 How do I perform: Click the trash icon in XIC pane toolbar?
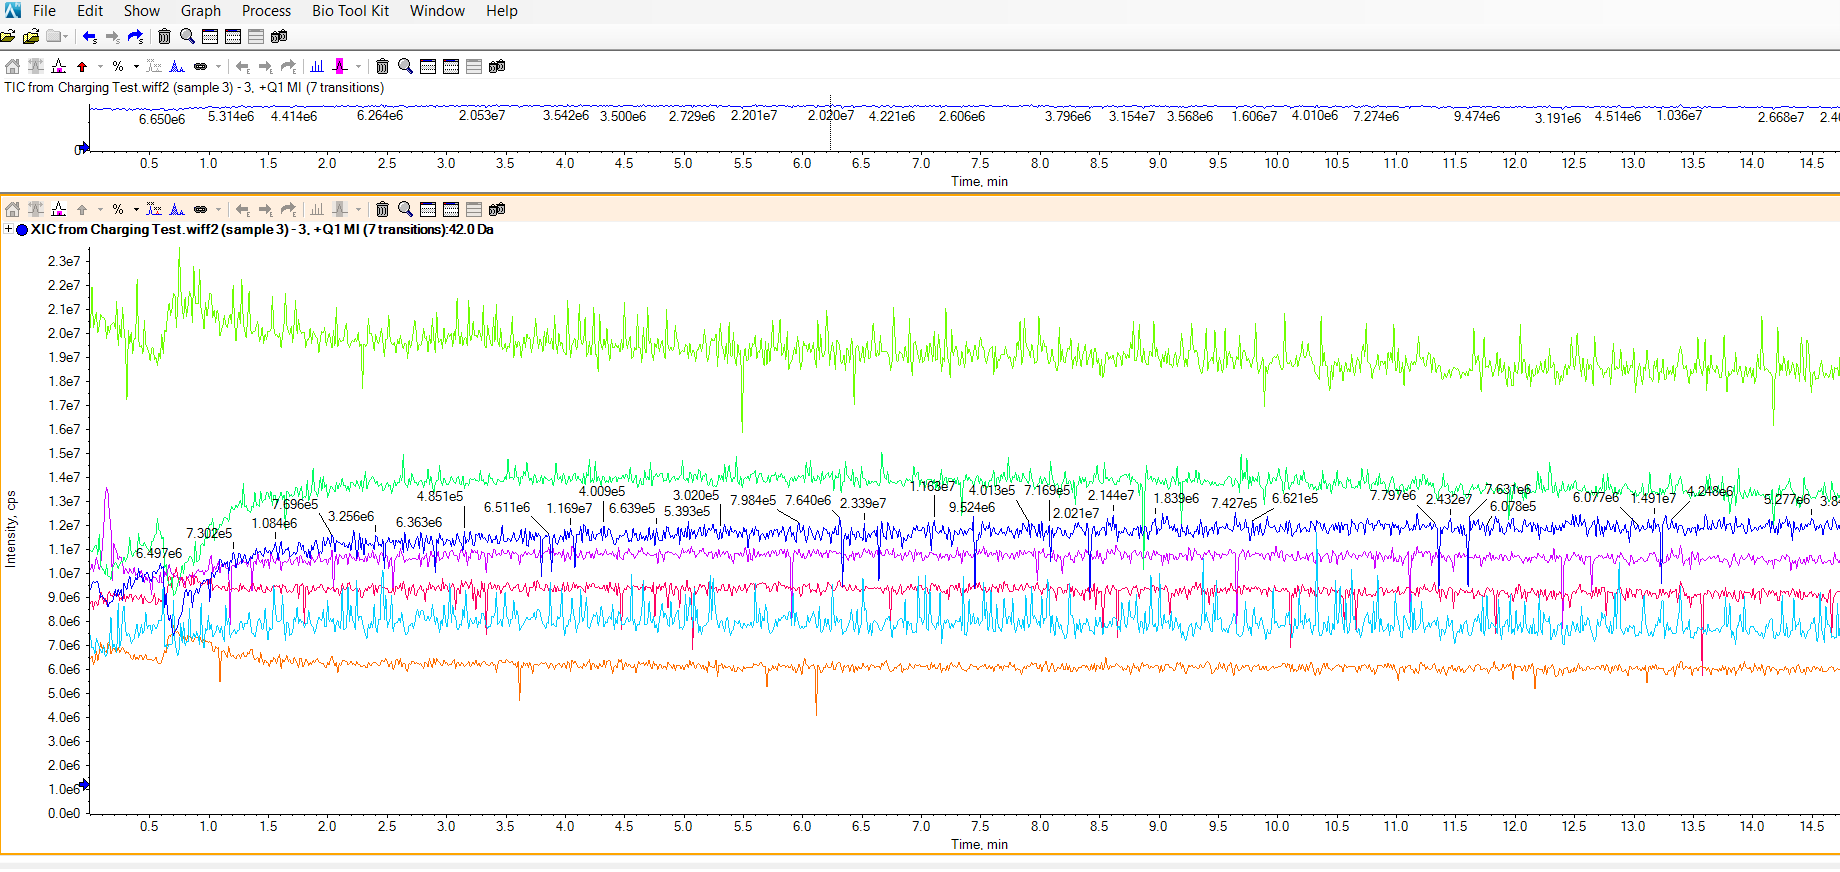pyautogui.click(x=382, y=210)
